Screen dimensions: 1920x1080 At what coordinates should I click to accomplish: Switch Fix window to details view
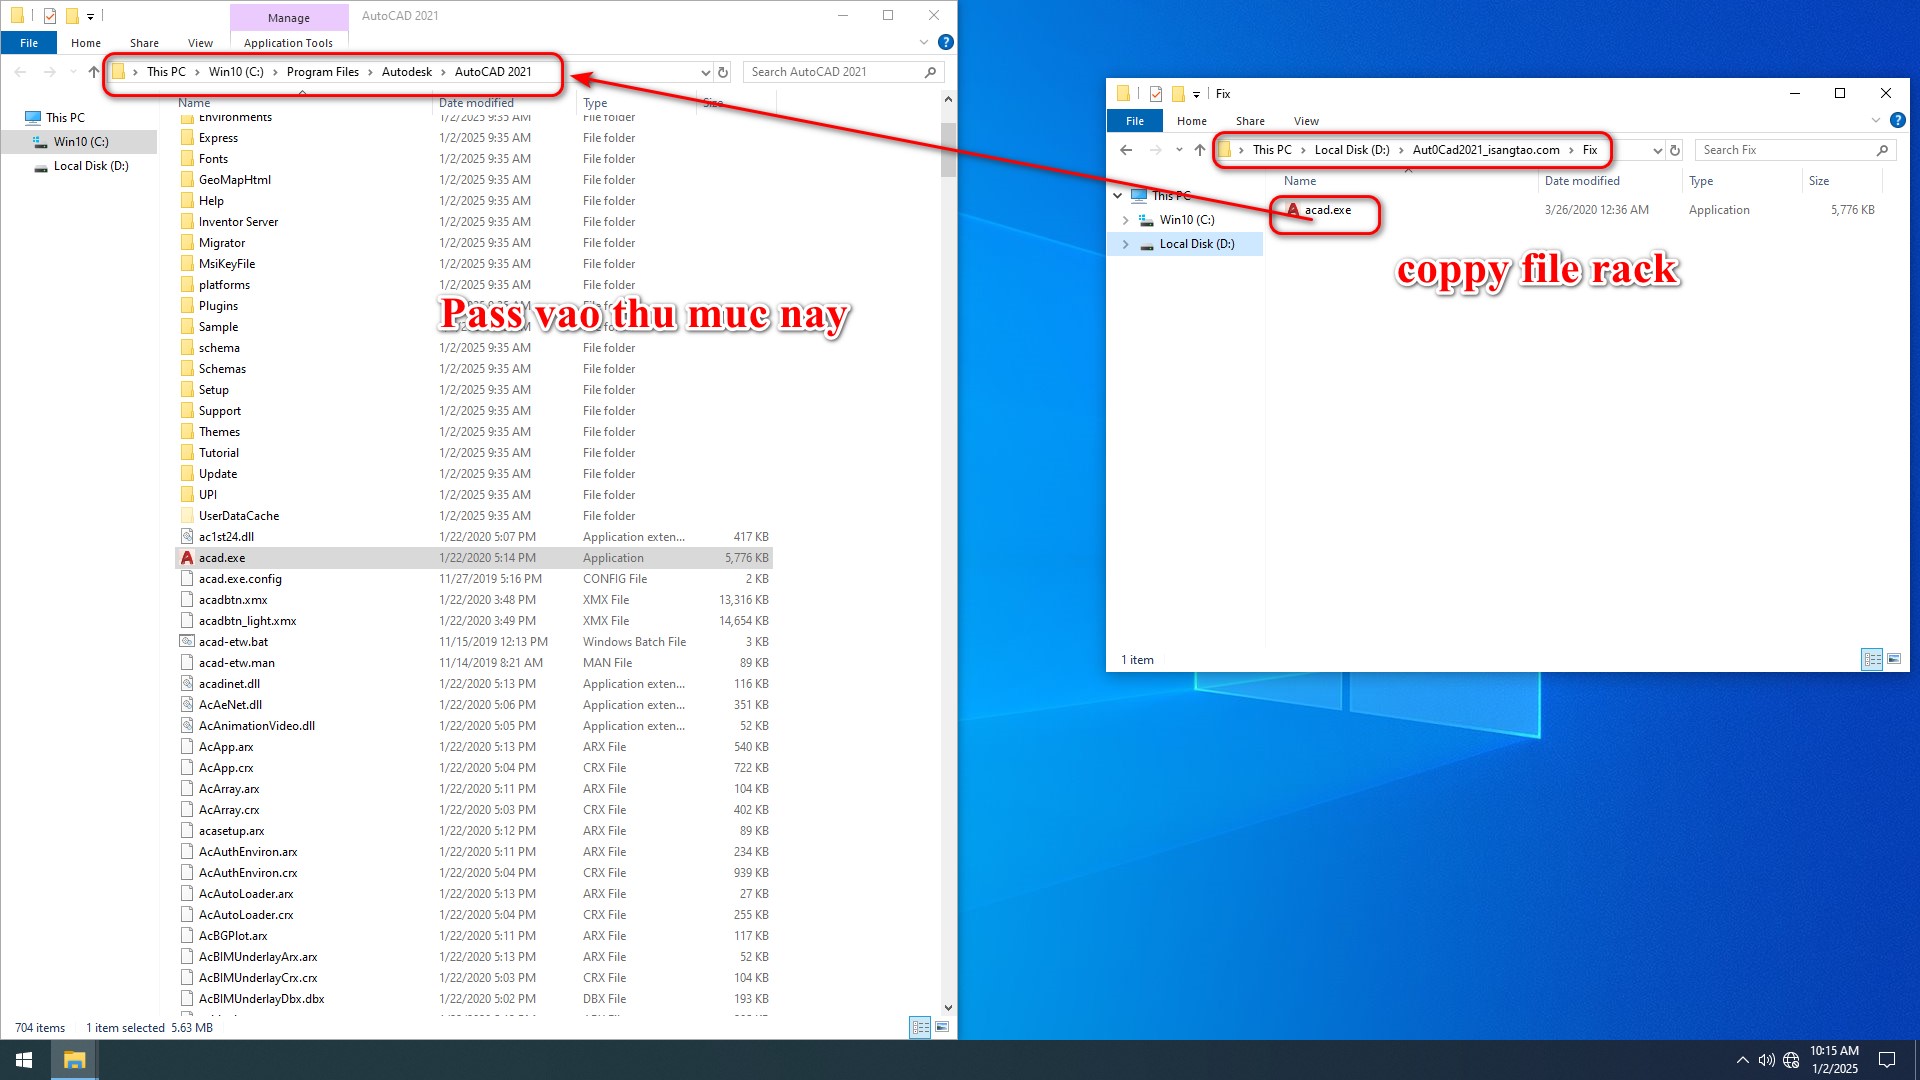point(1872,659)
